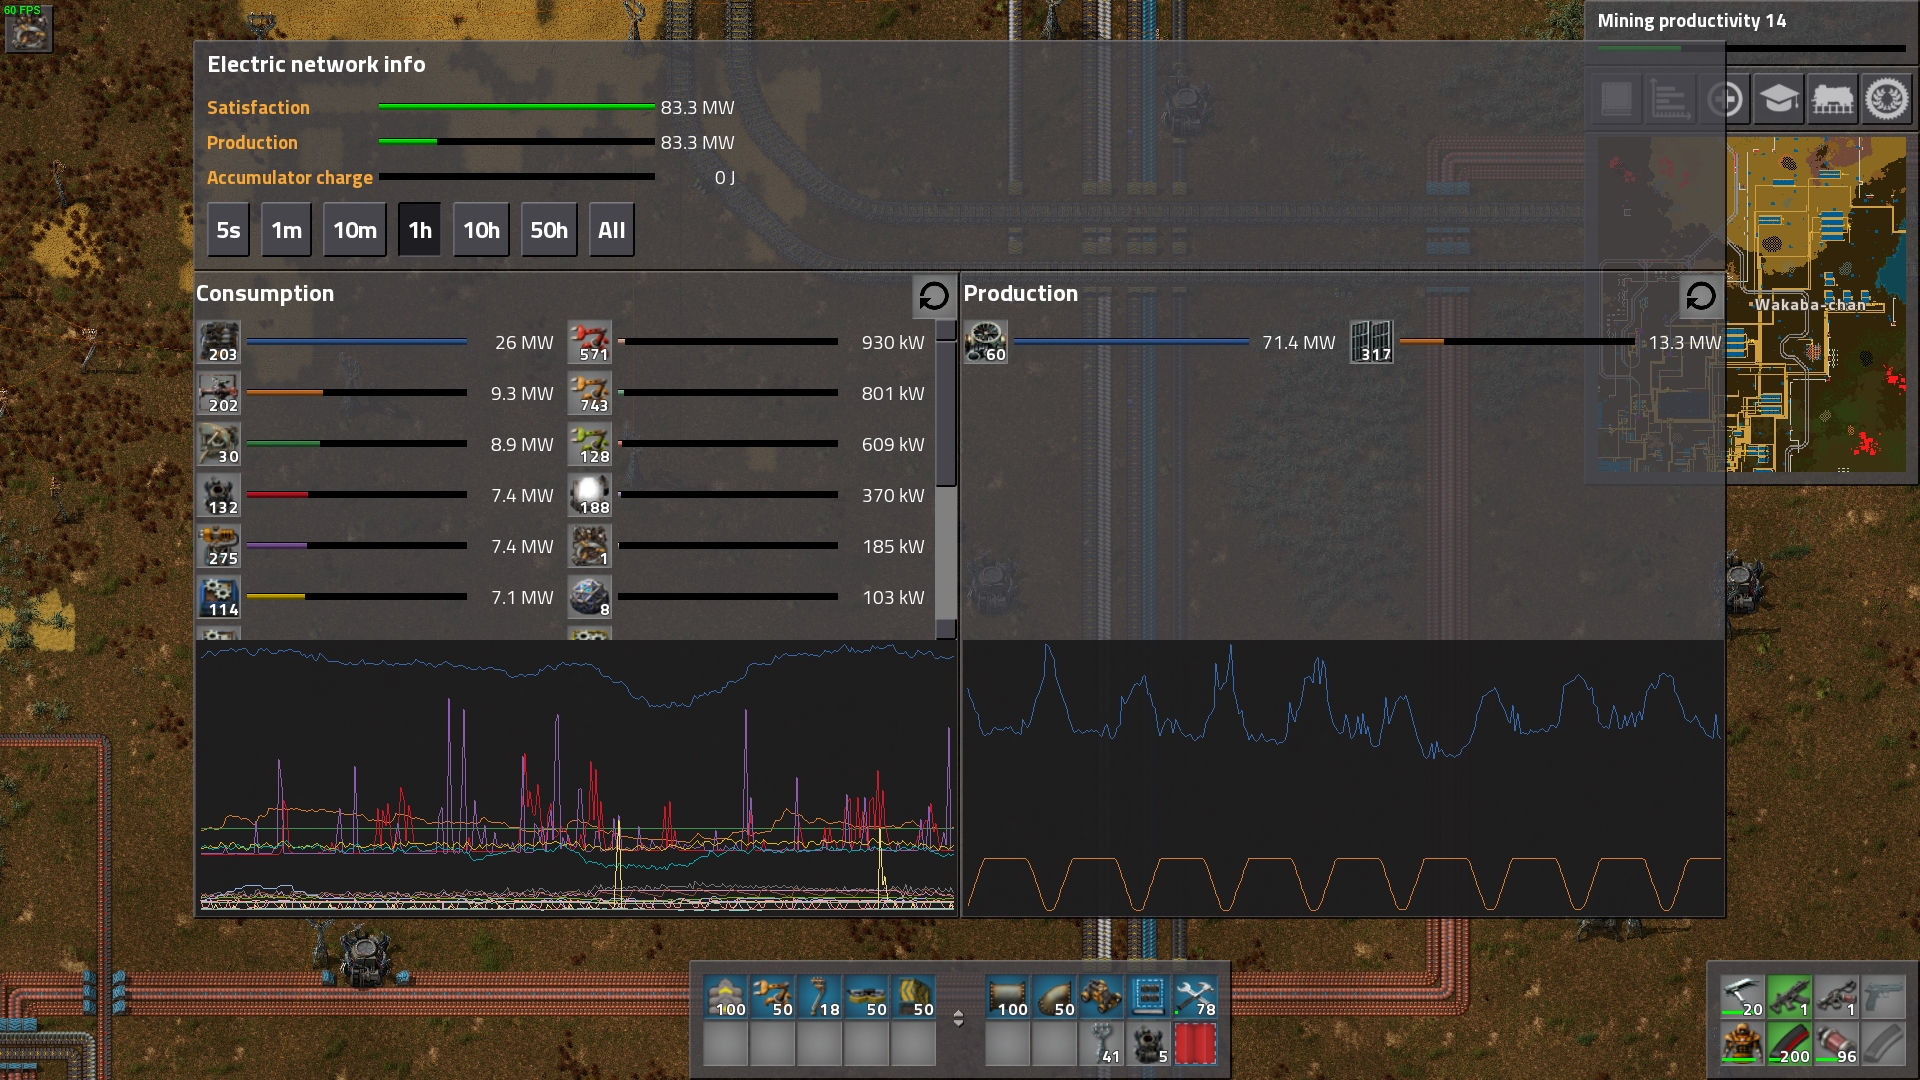
Task: Switch graph range to 10m
Action: [354, 230]
